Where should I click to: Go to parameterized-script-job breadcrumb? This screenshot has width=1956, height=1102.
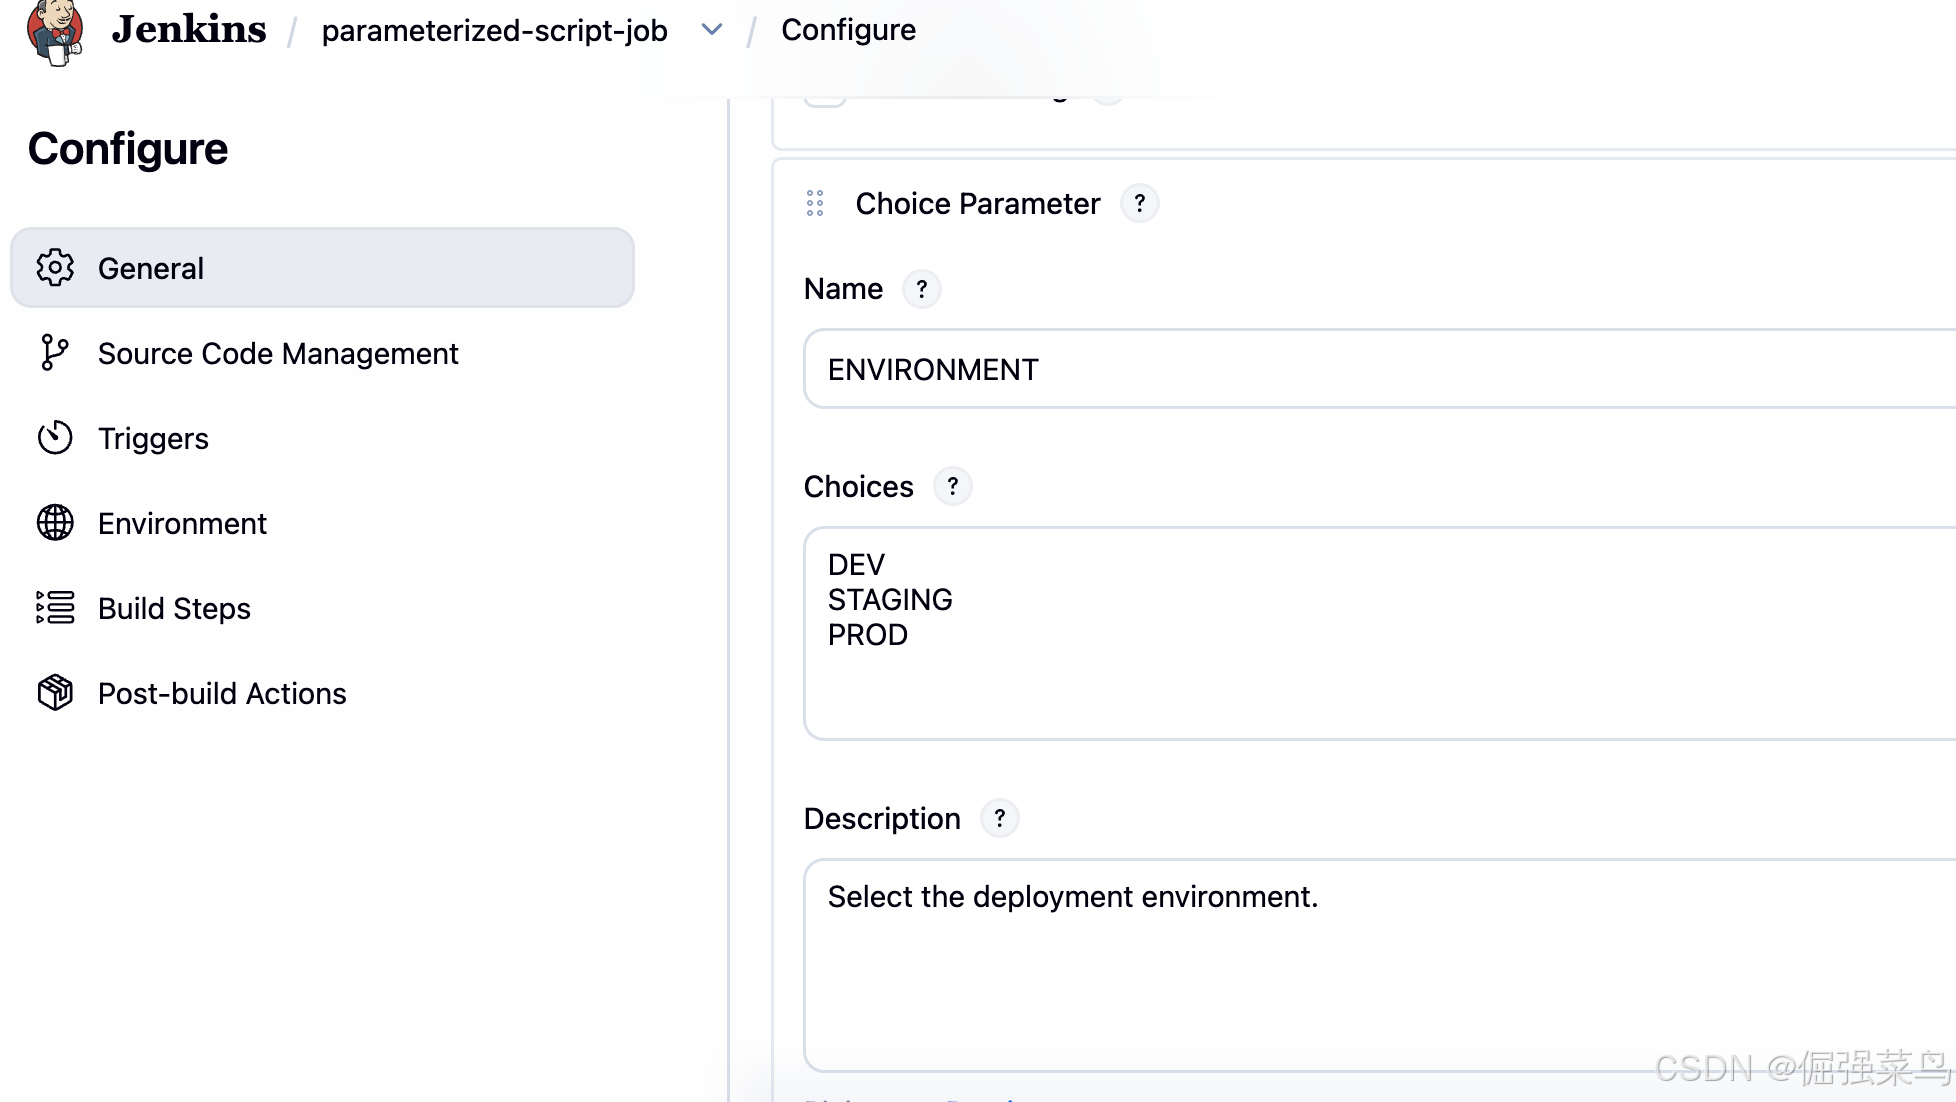pyautogui.click(x=494, y=31)
